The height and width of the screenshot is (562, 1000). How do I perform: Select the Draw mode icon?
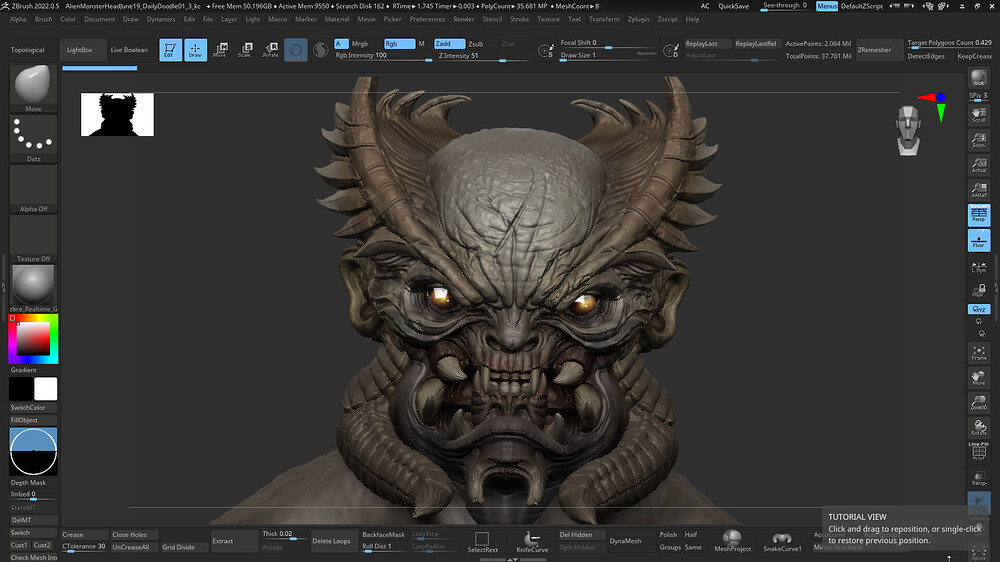[x=195, y=50]
